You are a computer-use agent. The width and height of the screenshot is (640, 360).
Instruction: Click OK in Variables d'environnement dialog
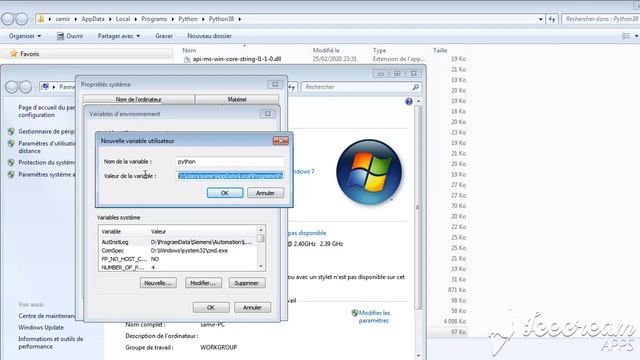pos(211,307)
